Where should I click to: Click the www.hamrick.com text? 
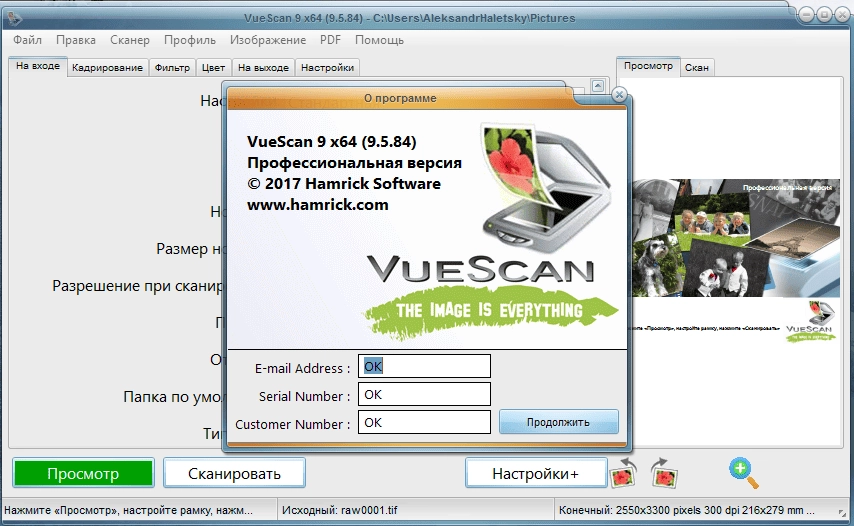pyautogui.click(x=318, y=205)
